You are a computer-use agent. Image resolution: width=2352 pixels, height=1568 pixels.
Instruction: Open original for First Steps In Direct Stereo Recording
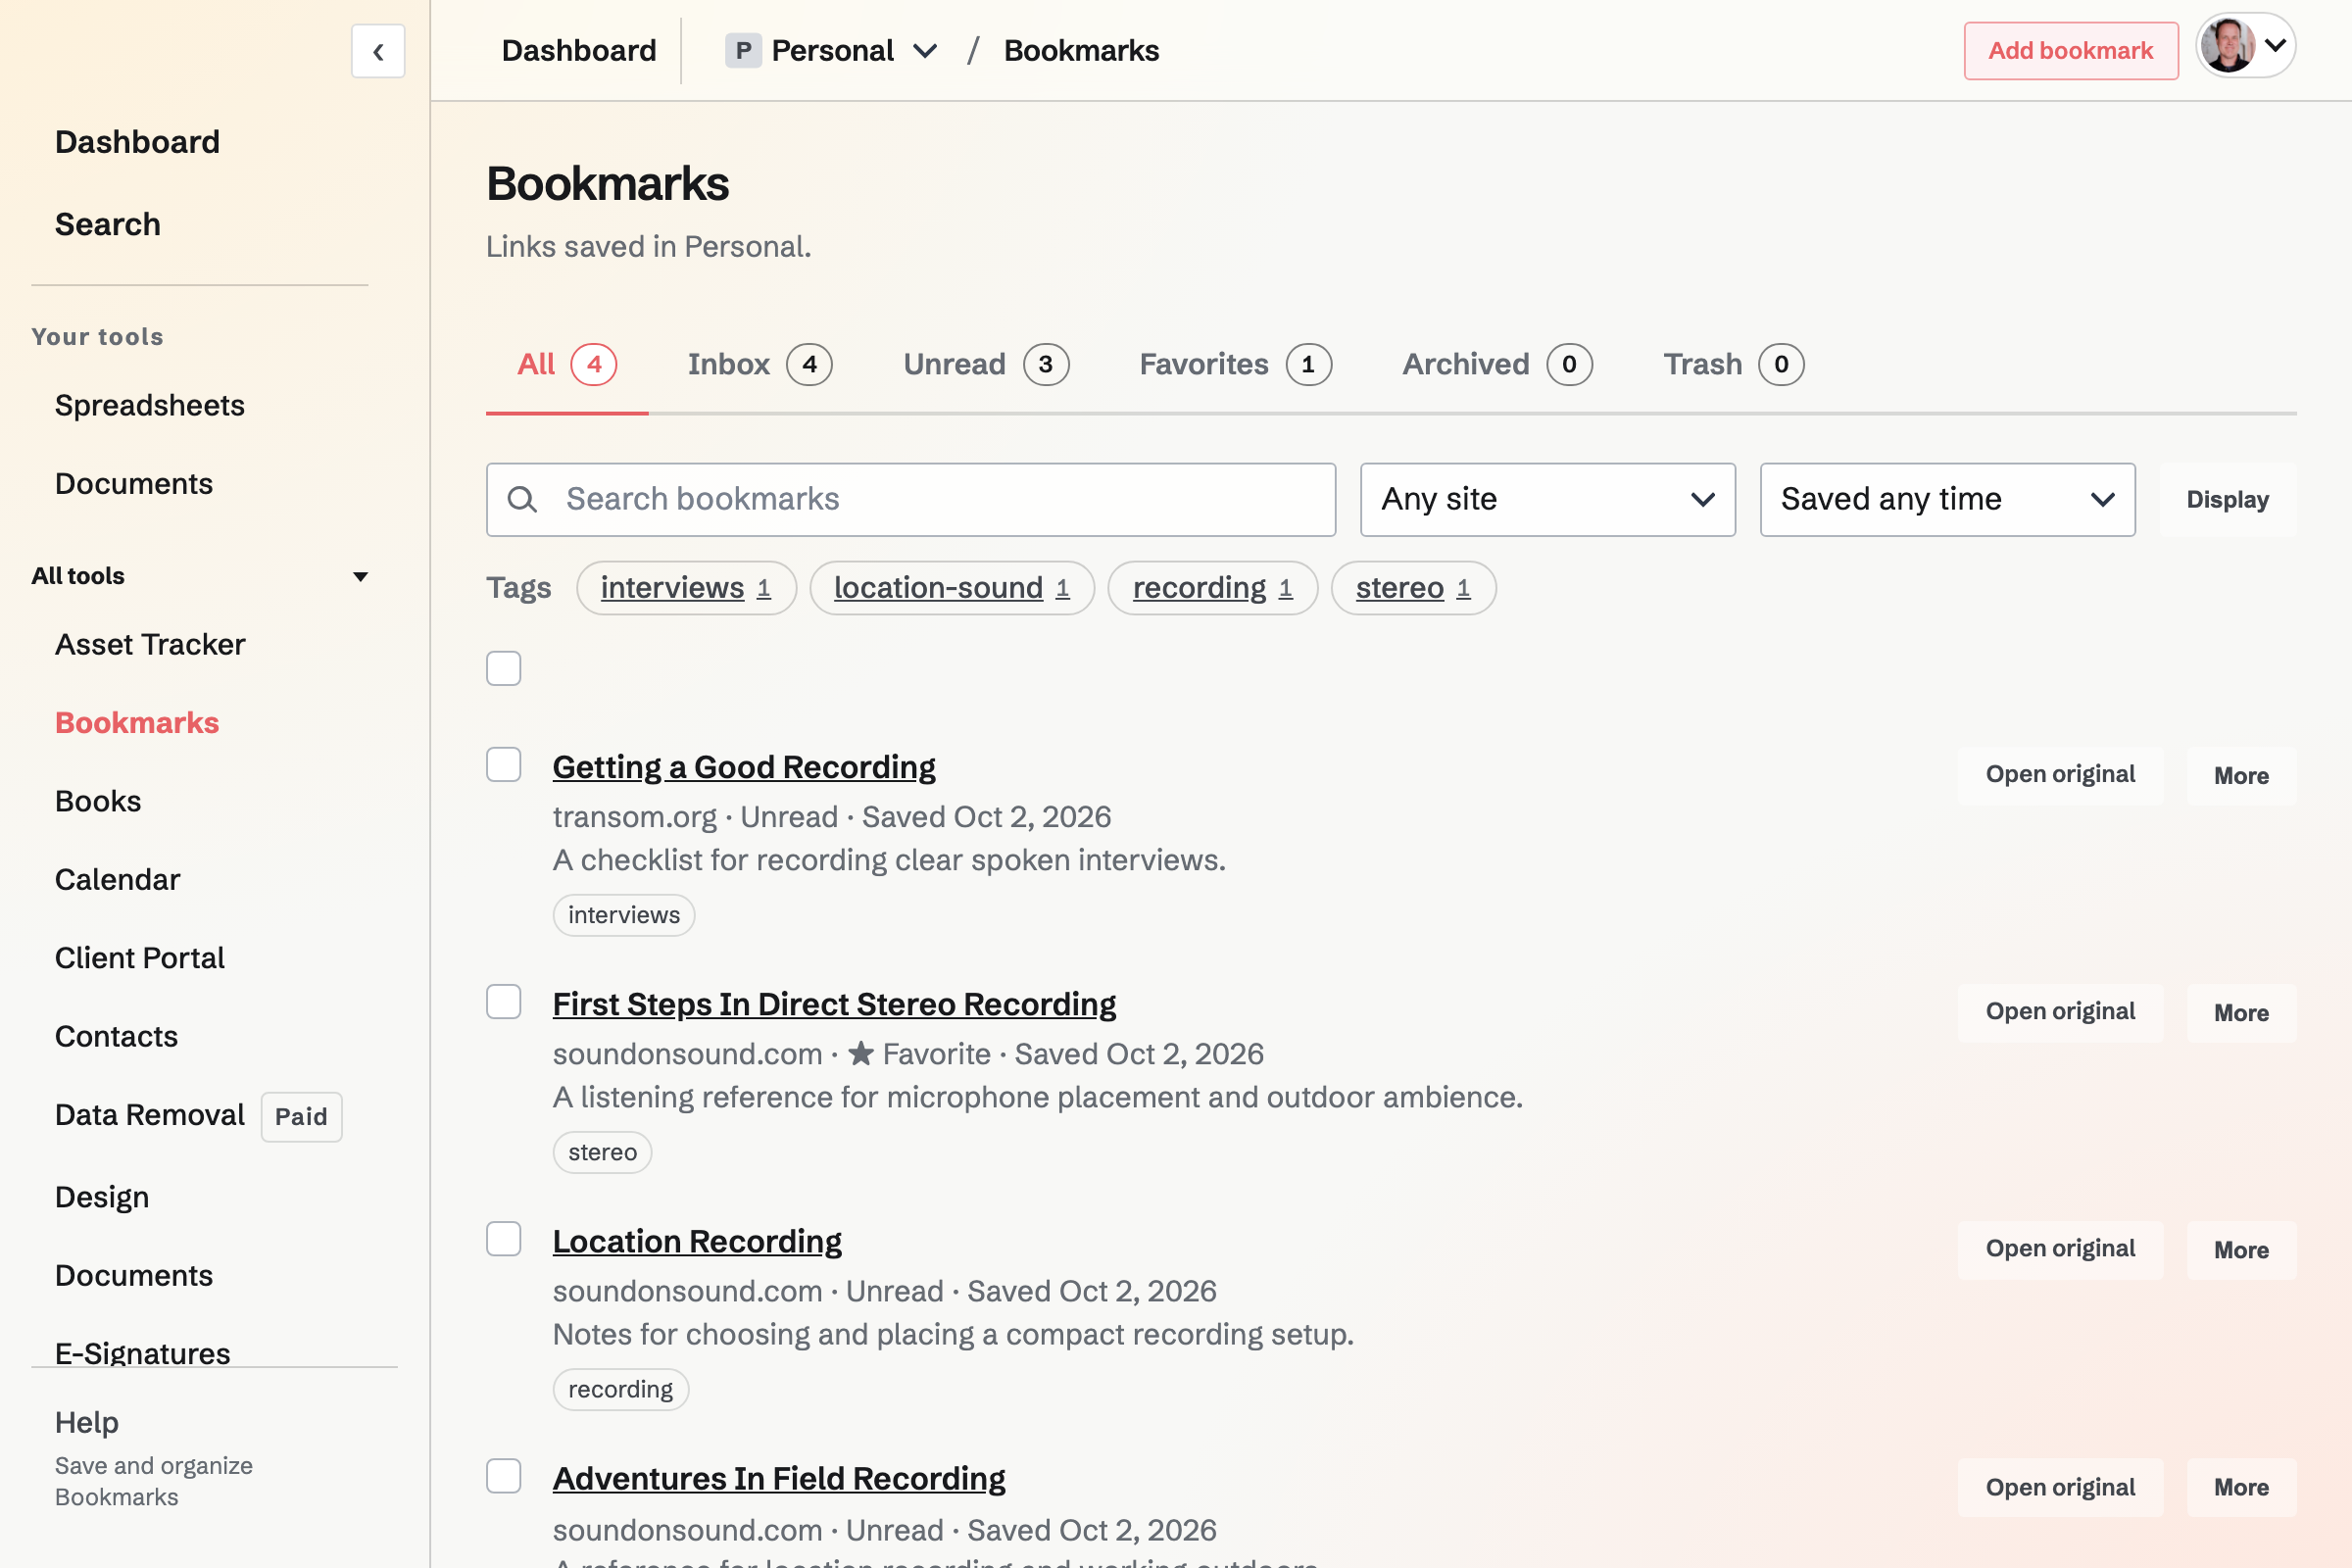[x=2060, y=1012]
